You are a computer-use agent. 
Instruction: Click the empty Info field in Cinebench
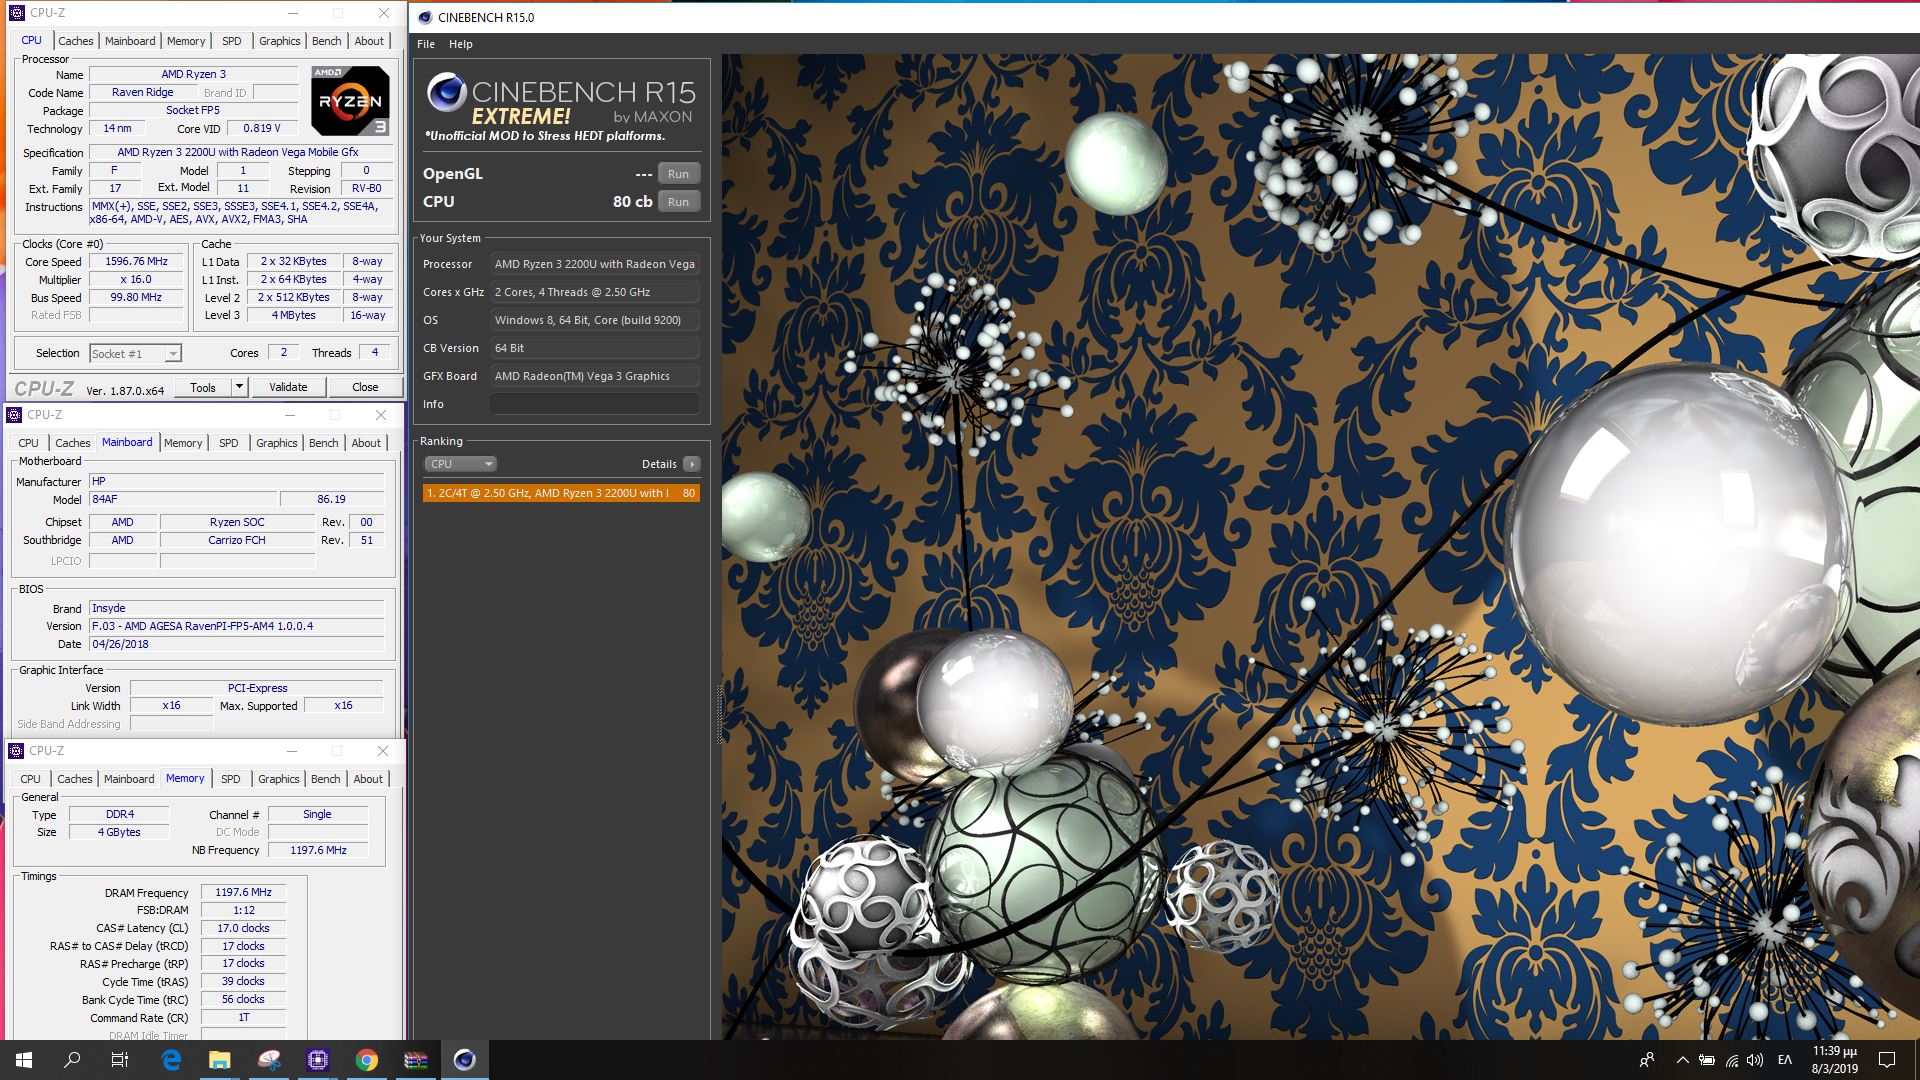(x=594, y=404)
